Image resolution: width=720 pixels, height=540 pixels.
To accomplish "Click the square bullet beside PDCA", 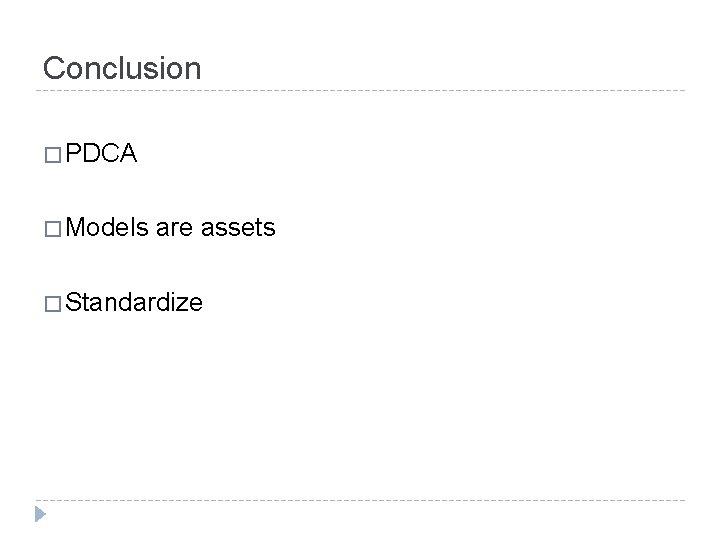I will (x=51, y=155).
